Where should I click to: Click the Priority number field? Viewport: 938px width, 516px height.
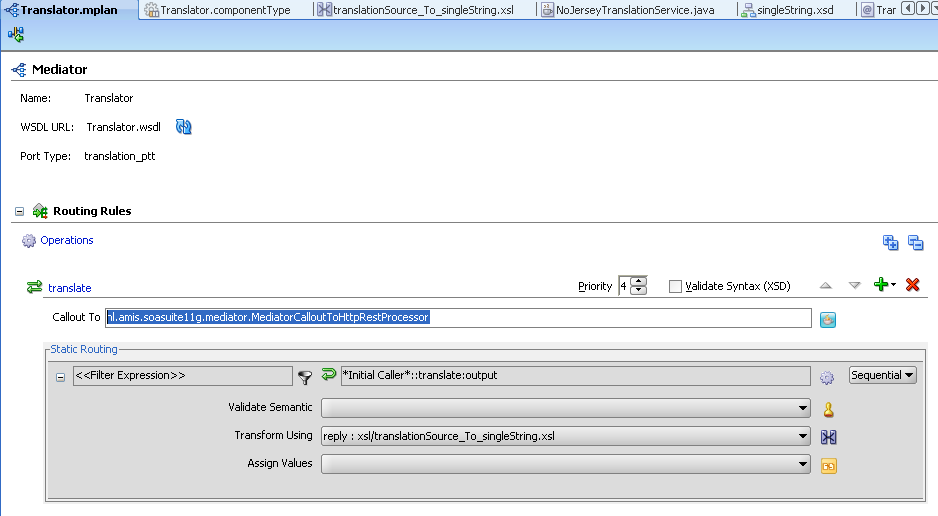tap(625, 286)
